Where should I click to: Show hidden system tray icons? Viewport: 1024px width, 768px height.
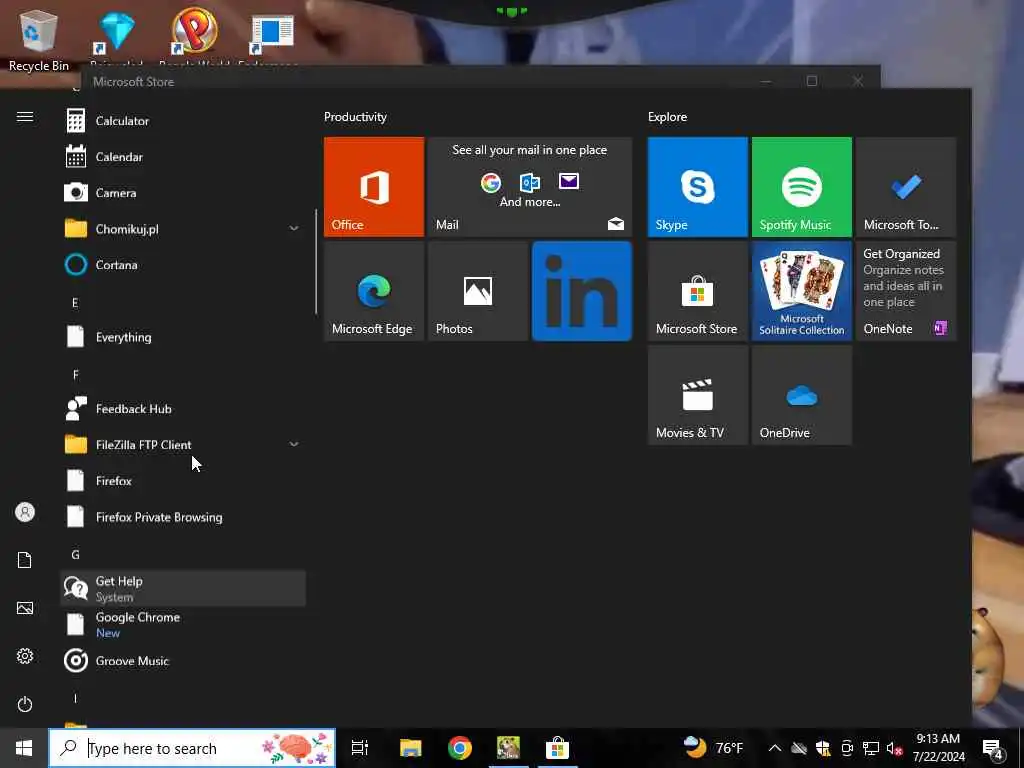(775, 748)
